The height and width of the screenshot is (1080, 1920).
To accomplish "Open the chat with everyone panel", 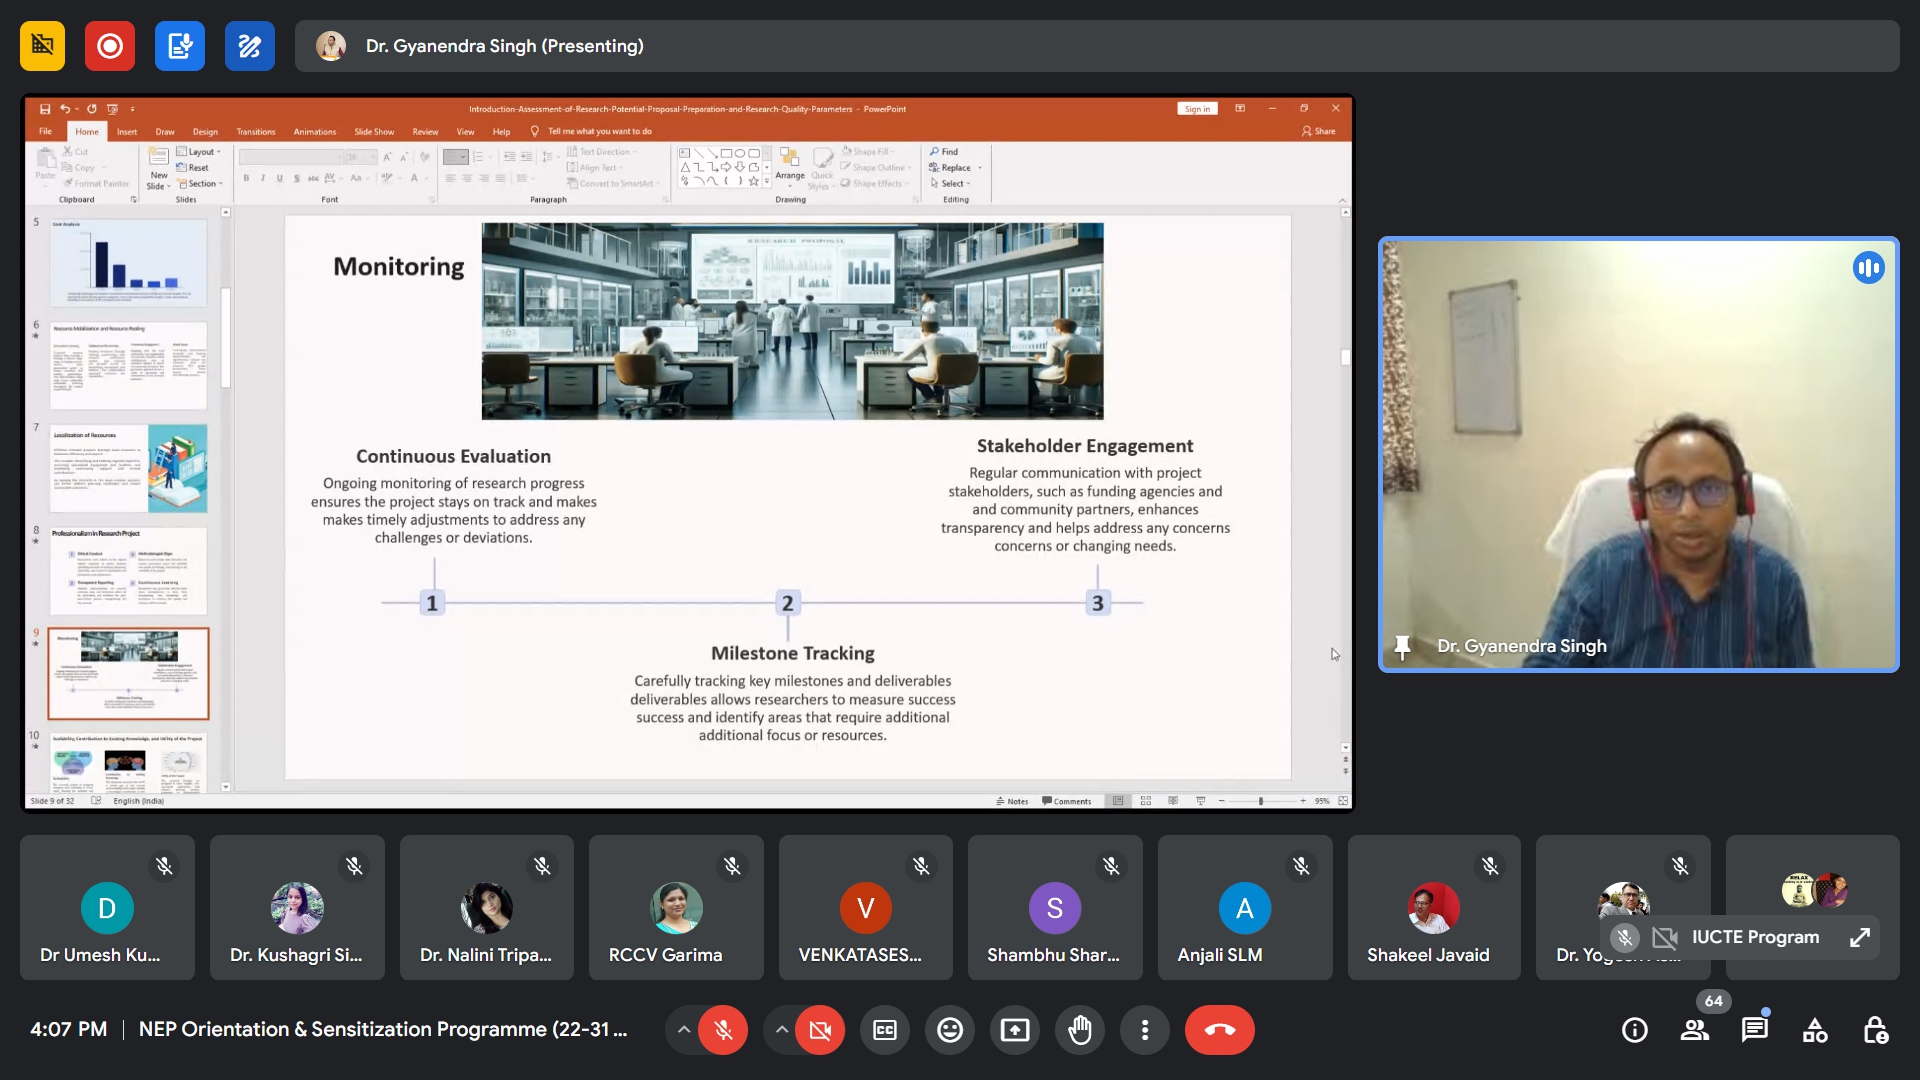I will 1754,1030.
